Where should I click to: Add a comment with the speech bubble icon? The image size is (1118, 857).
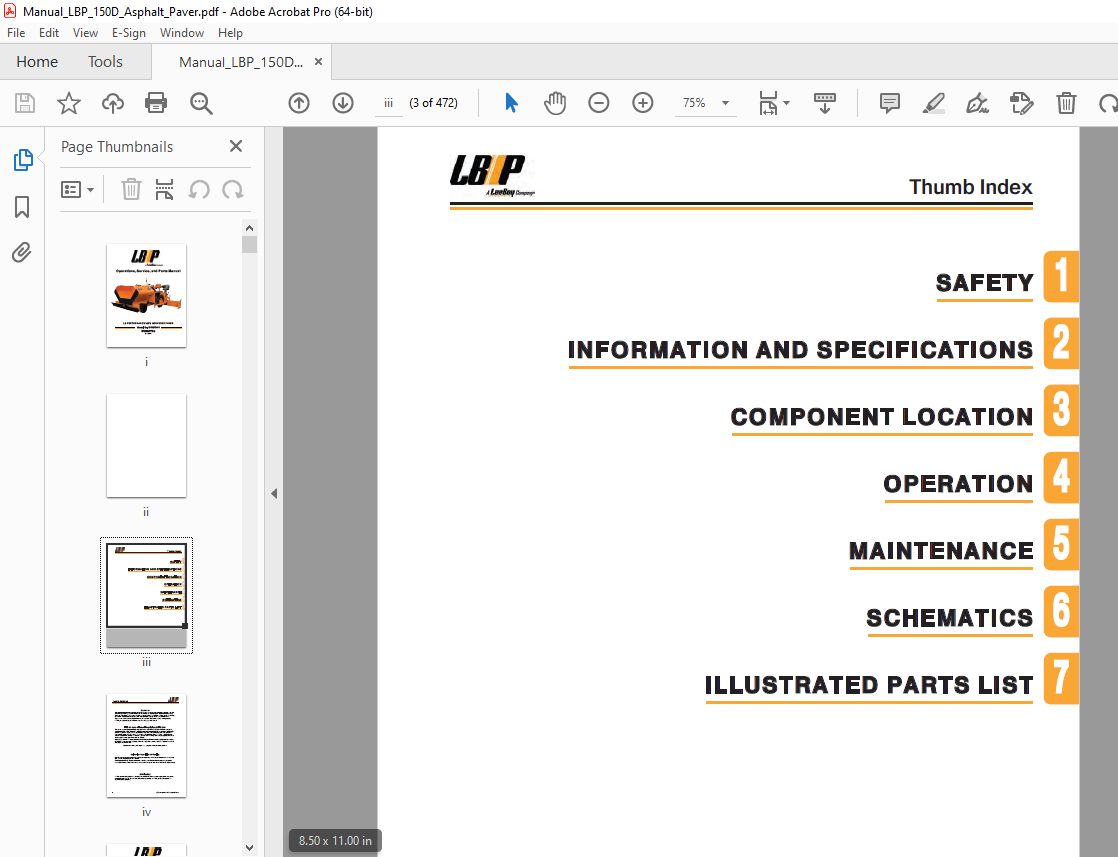(890, 103)
